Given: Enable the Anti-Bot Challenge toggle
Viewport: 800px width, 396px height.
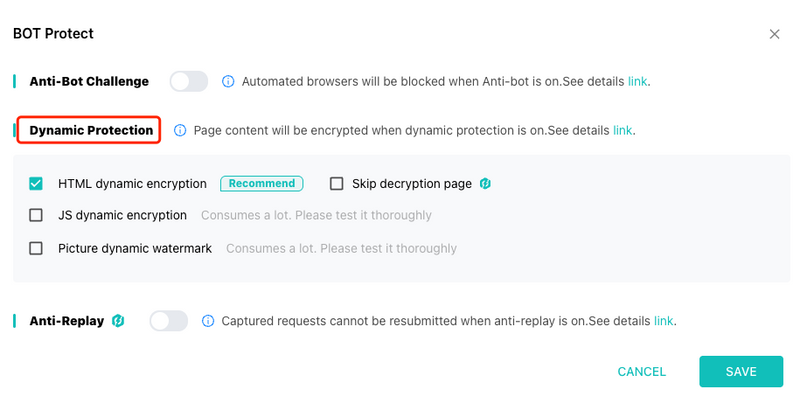Looking at the screenshot, I should click(189, 82).
